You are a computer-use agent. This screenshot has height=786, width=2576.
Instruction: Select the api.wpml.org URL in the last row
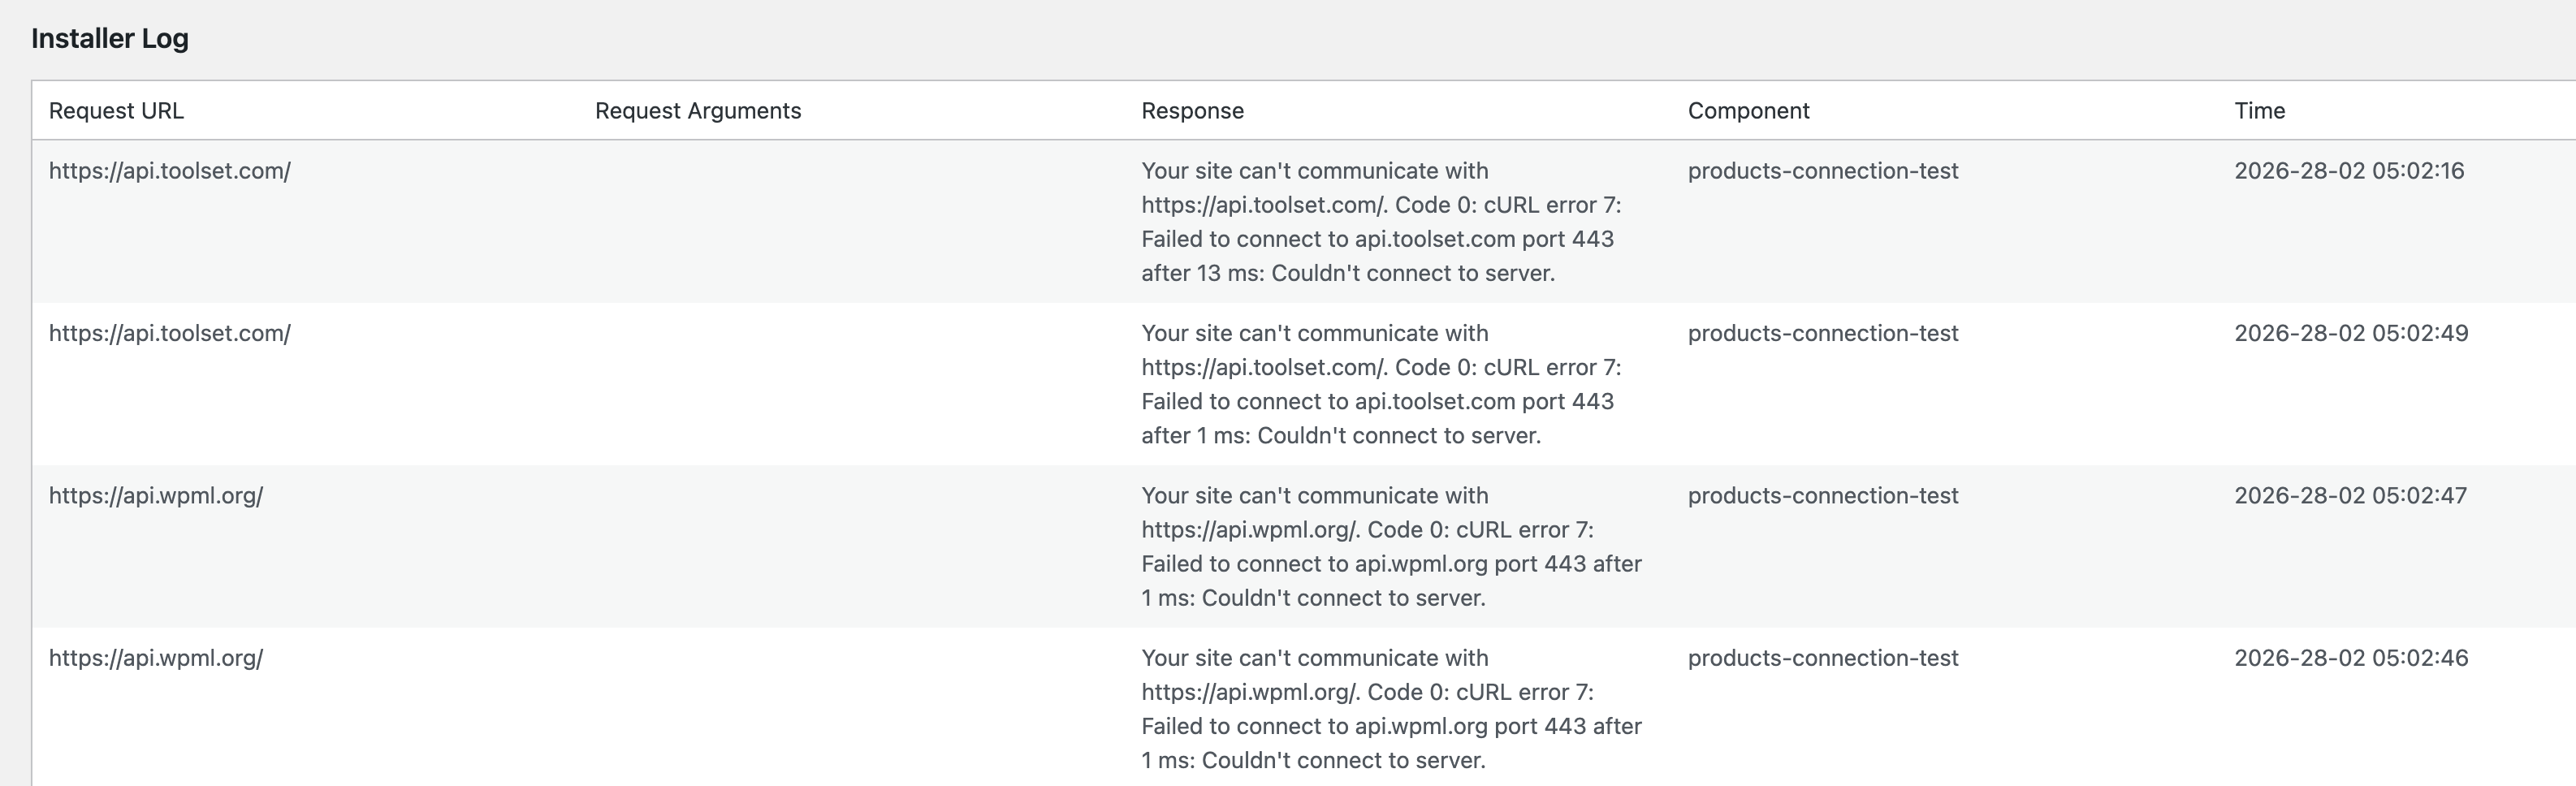156,658
